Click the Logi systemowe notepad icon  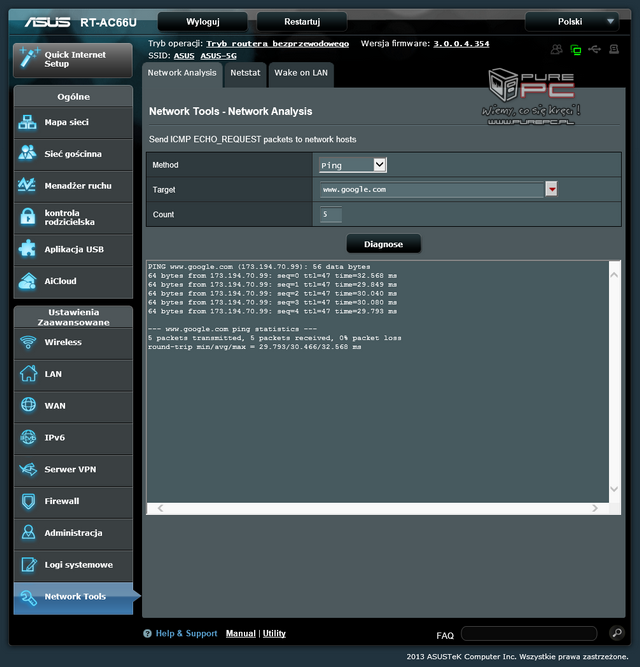pos(28,564)
